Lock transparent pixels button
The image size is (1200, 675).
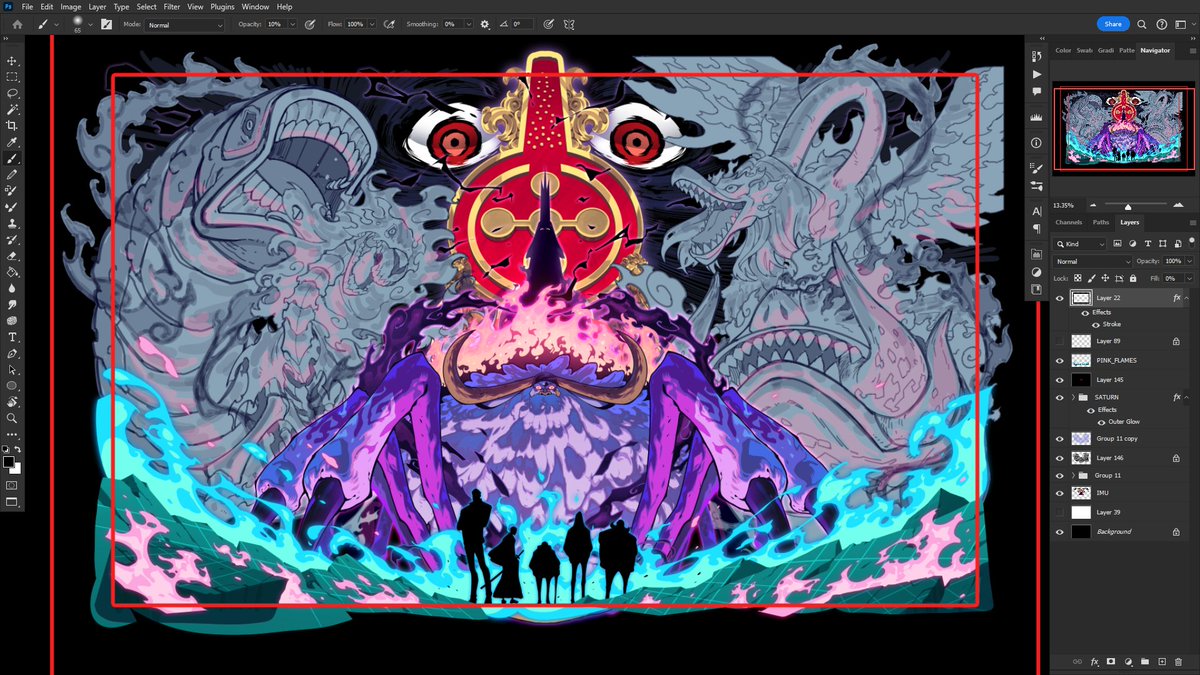pos(1078,278)
